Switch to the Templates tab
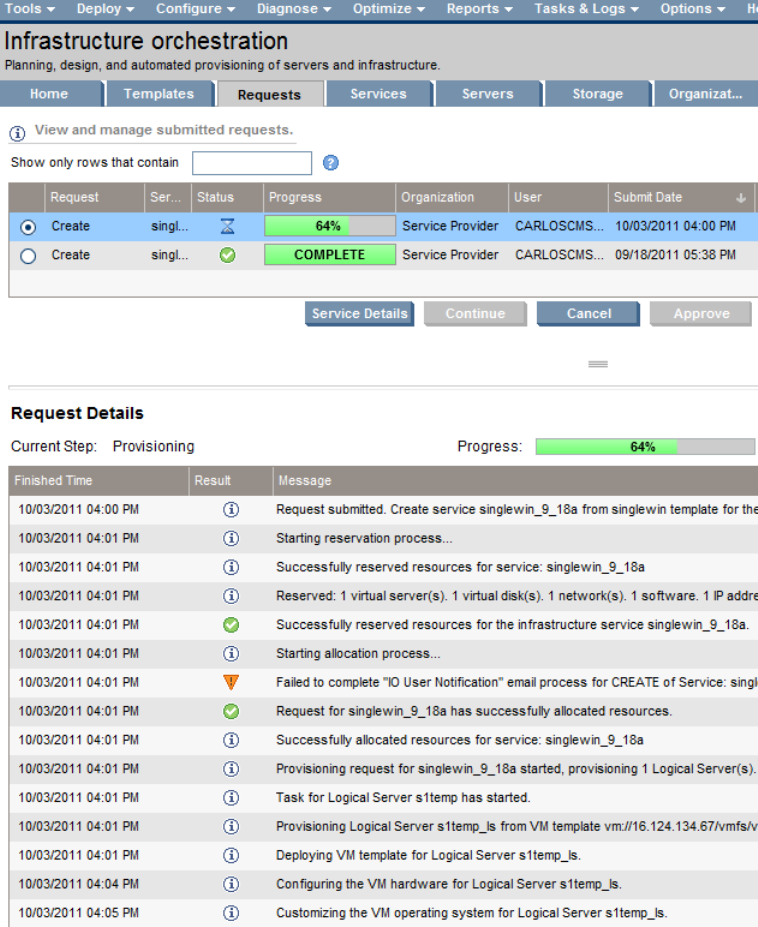 158,94
